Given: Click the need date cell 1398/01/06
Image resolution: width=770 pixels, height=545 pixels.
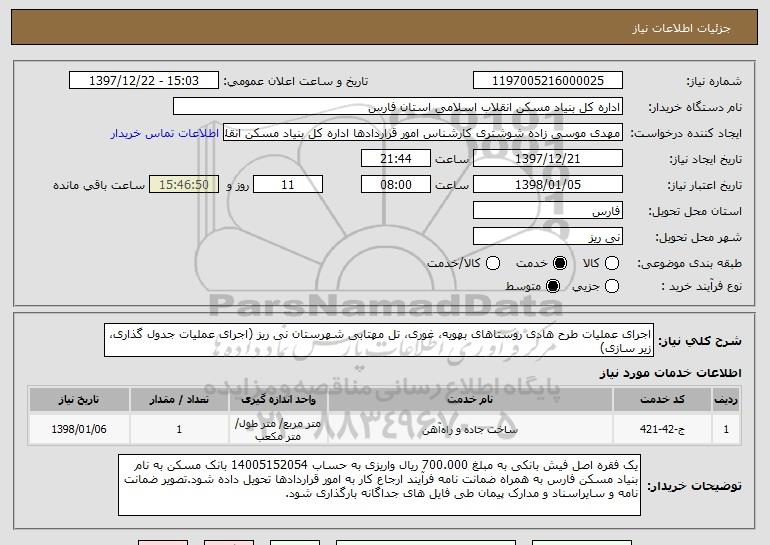Looking at the screenshot, I should [x=79, y=429].
